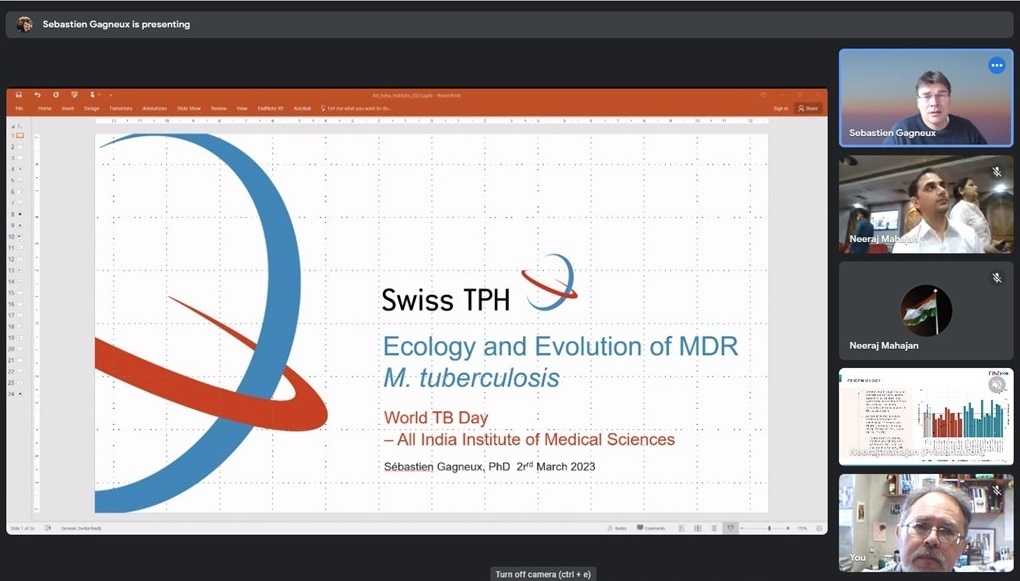Select Neeraj Mahajan's flag avatar tile
The height and width of the screenshot is (581, 1020).
(926, 310)
